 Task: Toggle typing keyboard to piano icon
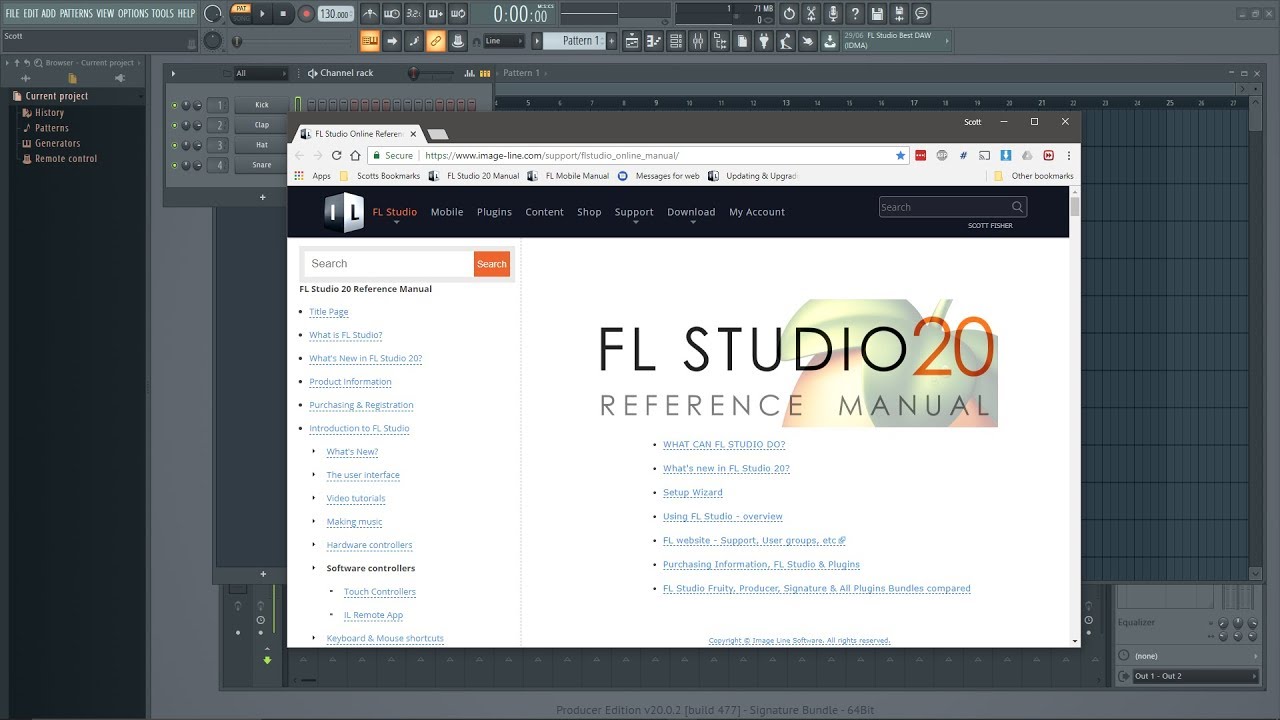(x=370, y=41)
